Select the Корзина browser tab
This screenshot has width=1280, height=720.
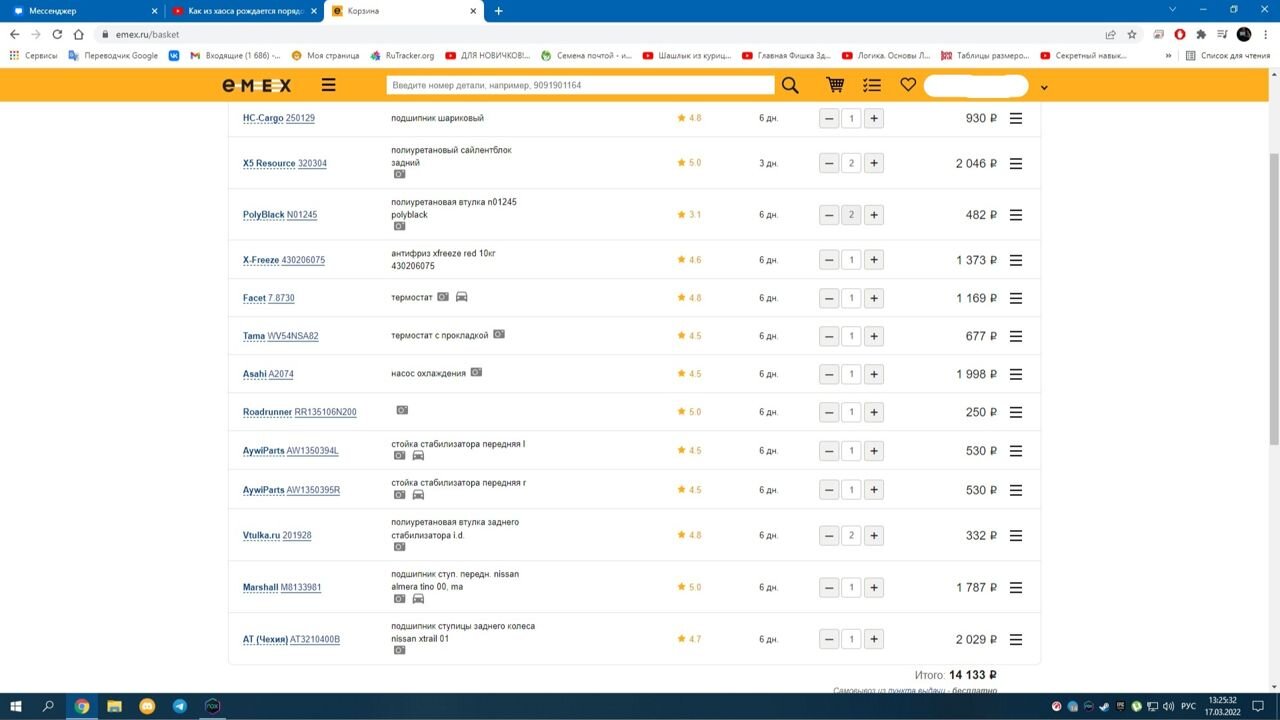(404, 11)
